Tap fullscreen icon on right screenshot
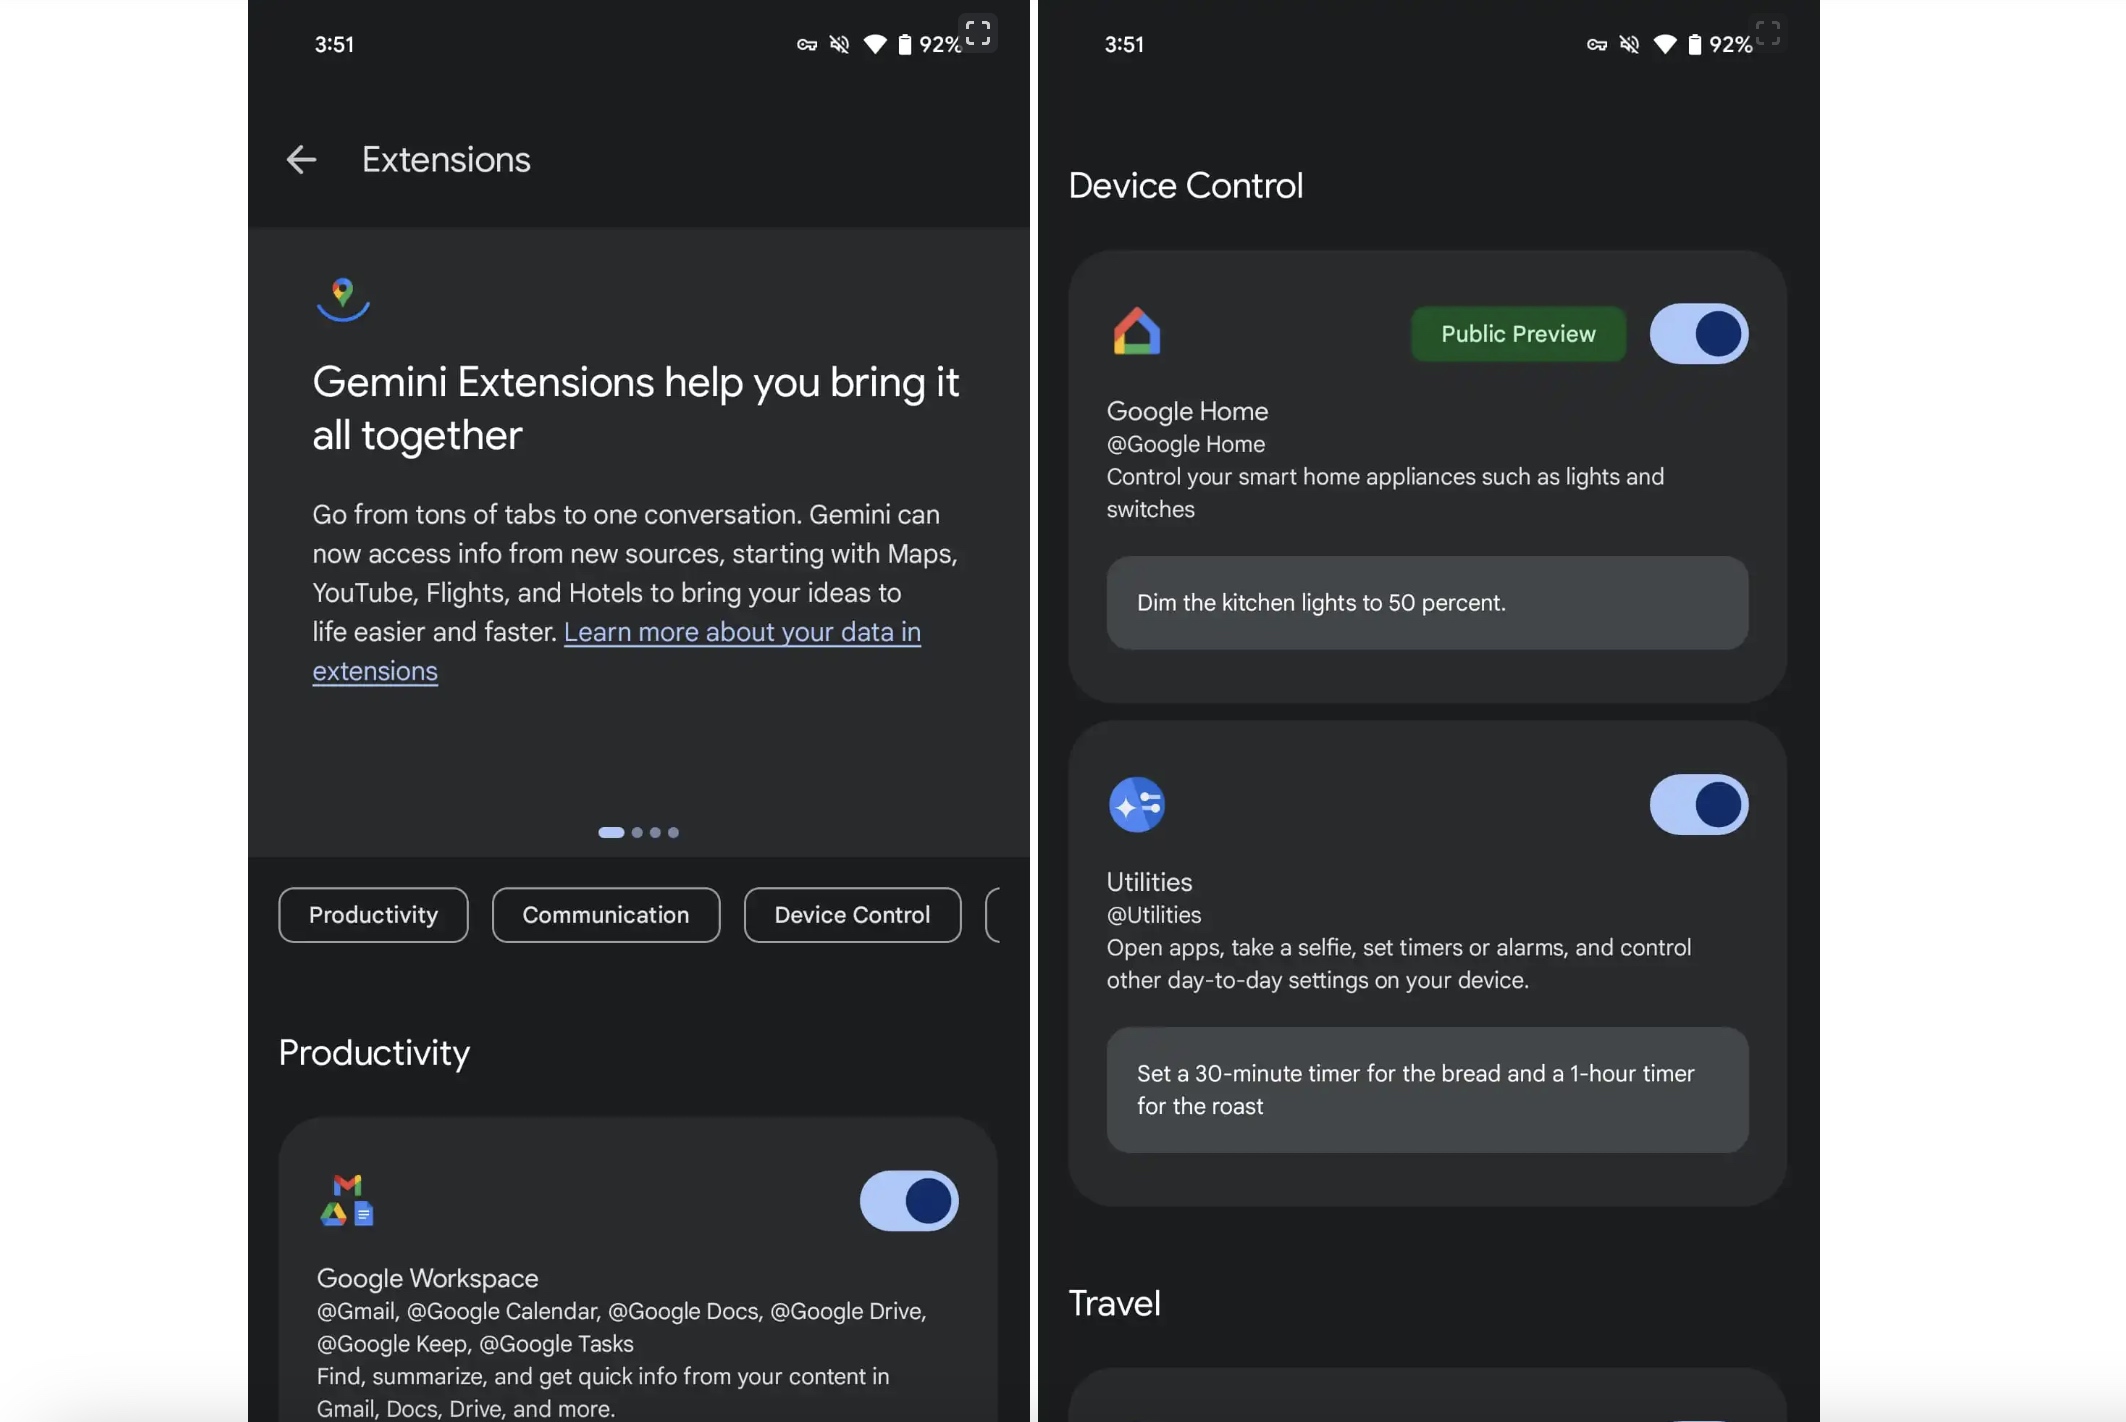The width and height of the screenshot is (2126, 1422). [x=1768, y=33]
